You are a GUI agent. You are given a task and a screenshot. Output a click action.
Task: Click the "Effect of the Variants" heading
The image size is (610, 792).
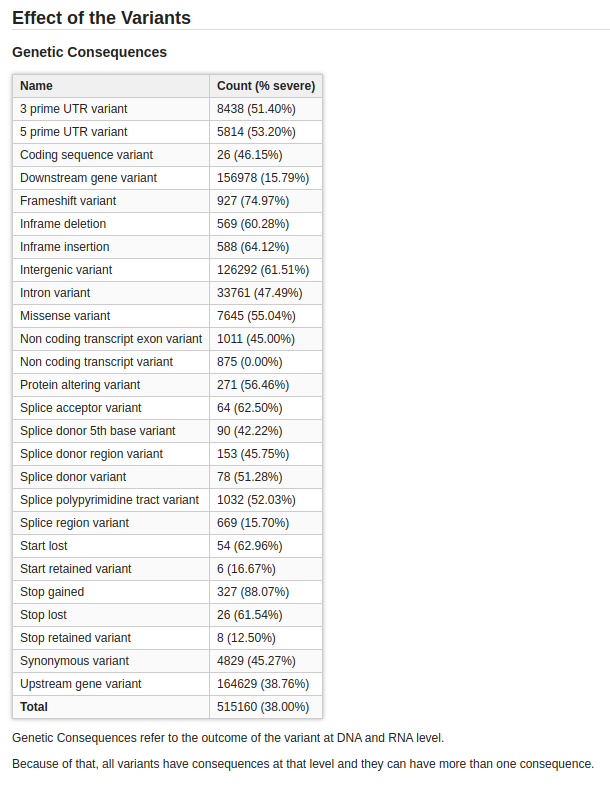(101, 17)
